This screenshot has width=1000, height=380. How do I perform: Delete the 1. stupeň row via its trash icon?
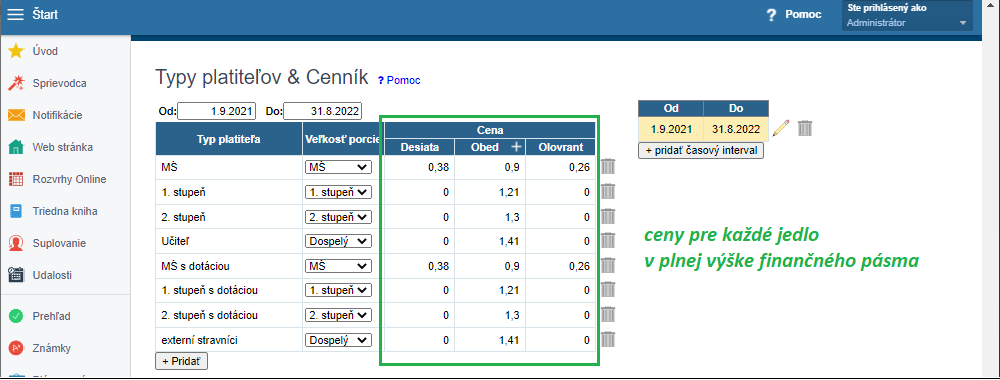coord(608,191)
